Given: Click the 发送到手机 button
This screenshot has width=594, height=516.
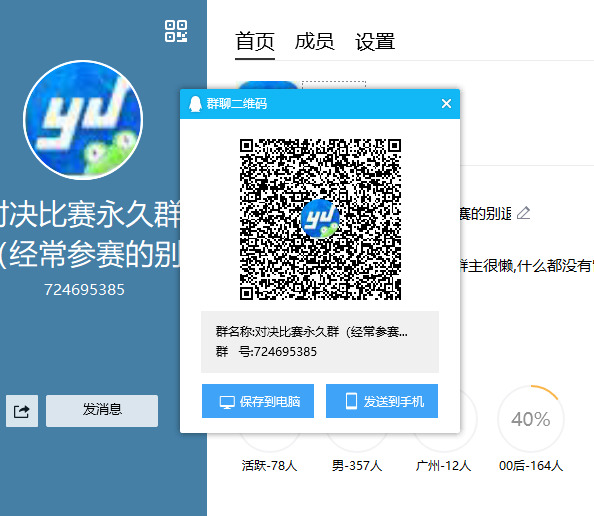Looking at the screenshot, I should 382,401.
